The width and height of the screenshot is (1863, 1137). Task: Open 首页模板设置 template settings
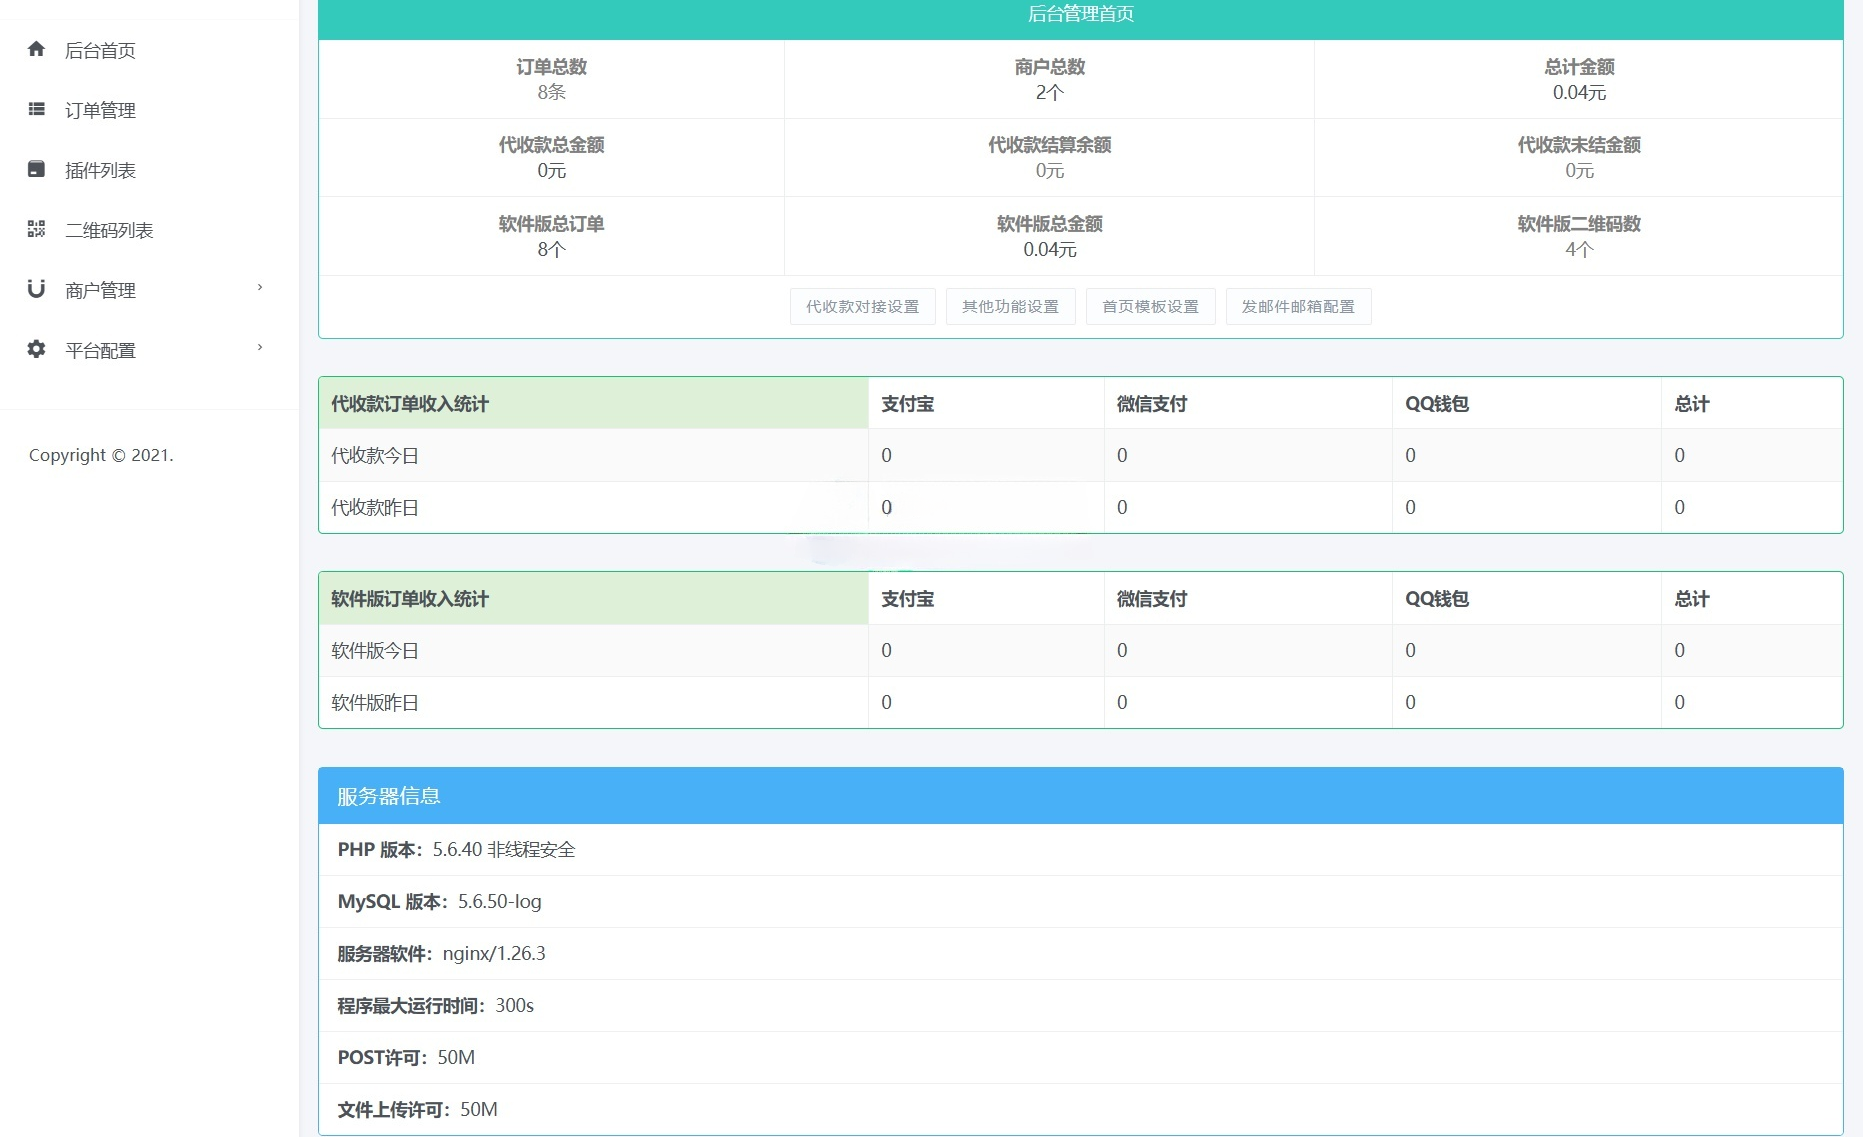[1150, 307]
